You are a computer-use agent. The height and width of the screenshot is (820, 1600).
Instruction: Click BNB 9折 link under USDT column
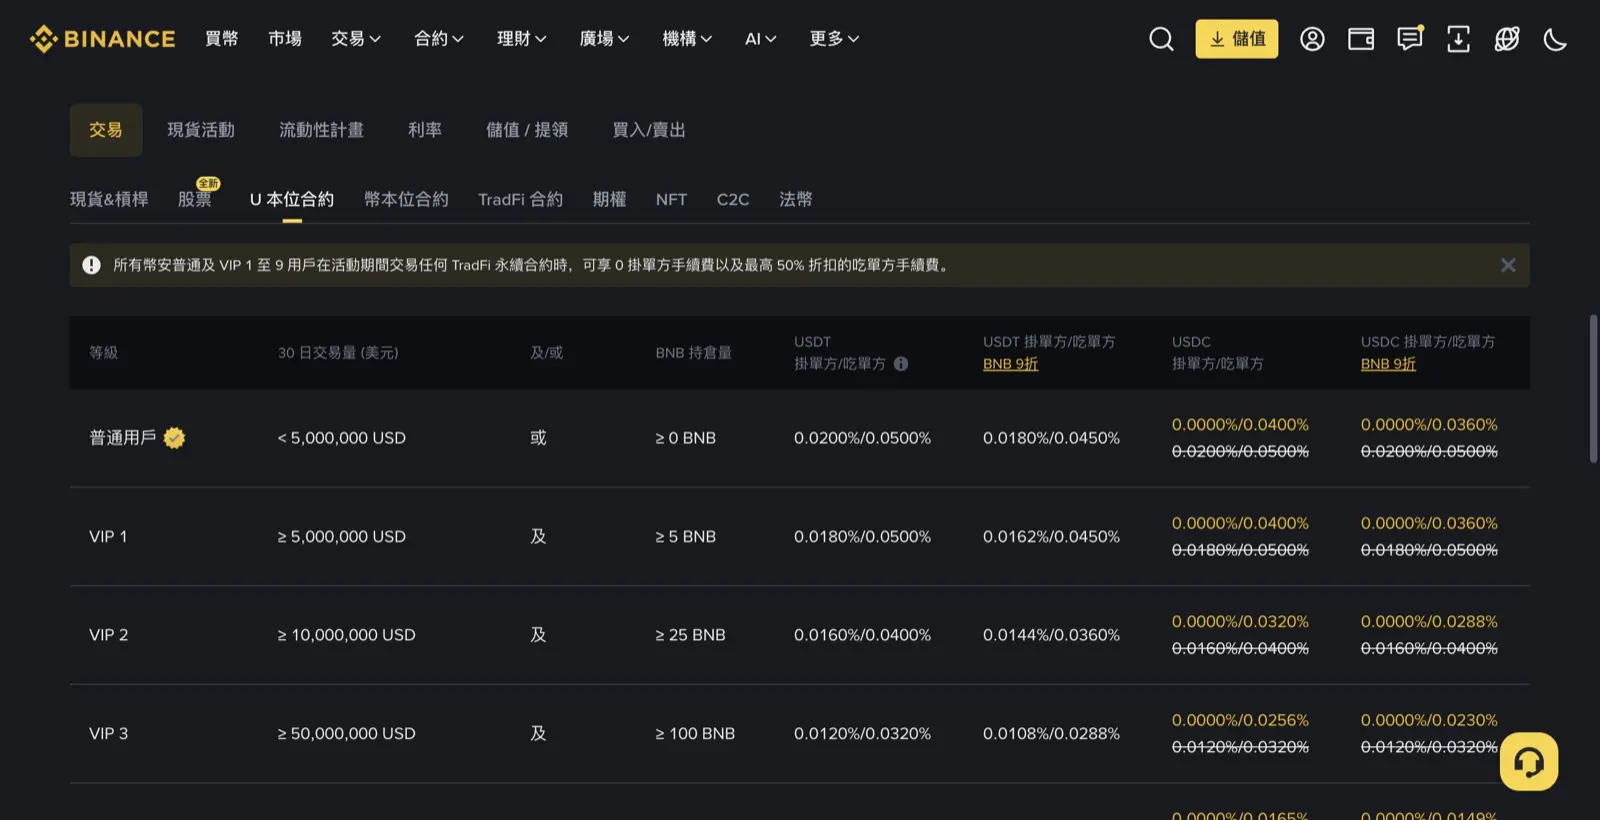[1010, 364]
